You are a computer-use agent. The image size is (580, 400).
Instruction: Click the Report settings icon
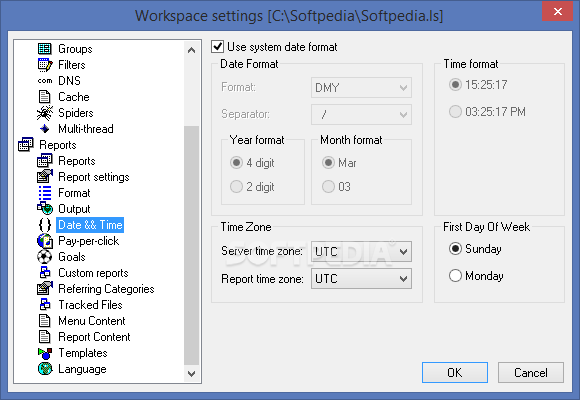pyautogui.click(x=45, y=177)
